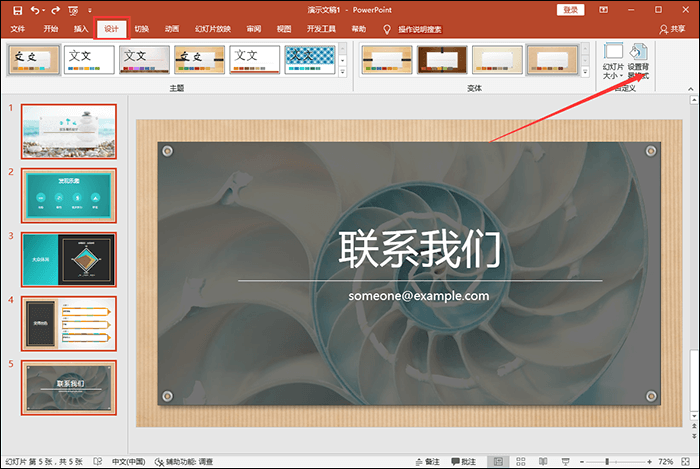
Task: Apply the plain white Office theme
Action: (89, 59)
